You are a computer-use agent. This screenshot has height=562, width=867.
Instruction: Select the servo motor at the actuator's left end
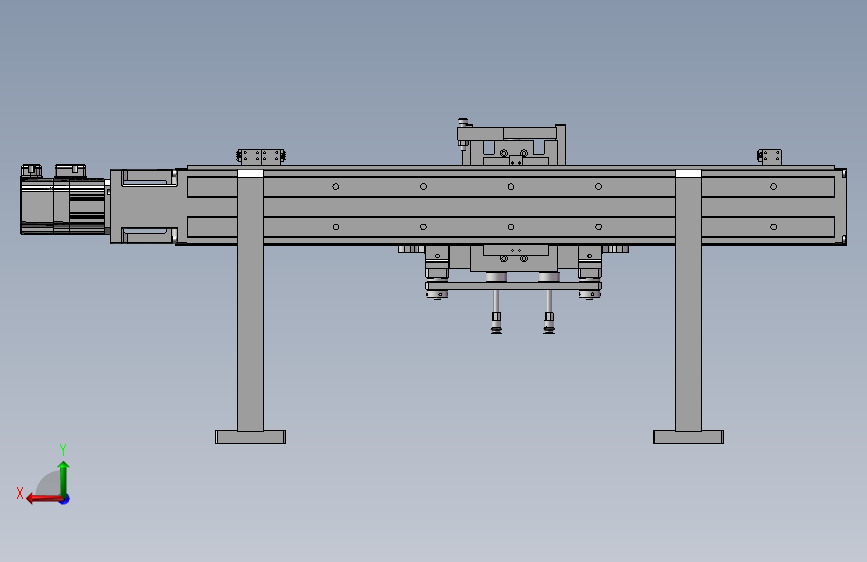tap(63, 199)
